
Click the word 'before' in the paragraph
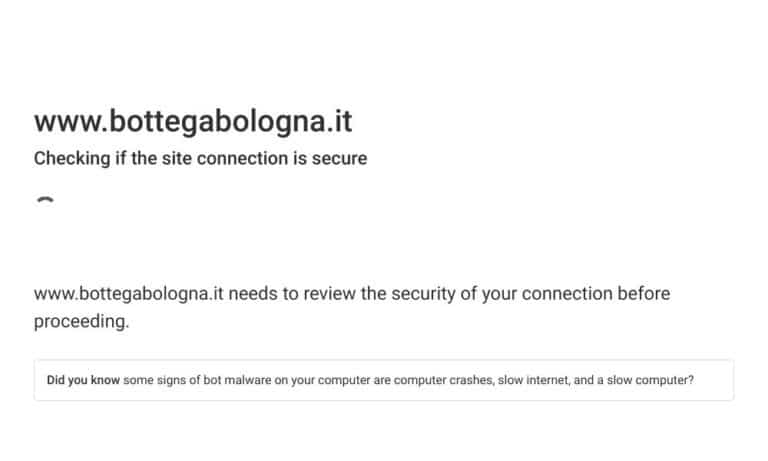(x=644, y=293)
